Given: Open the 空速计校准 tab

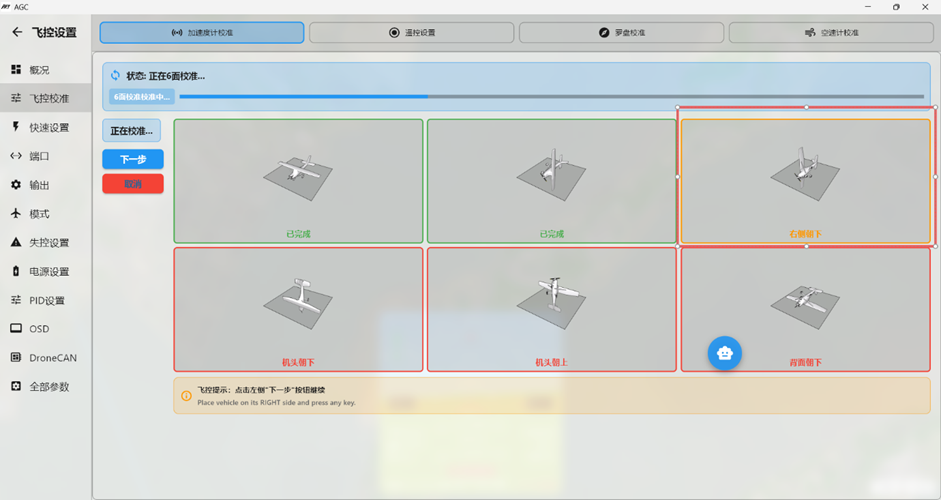Looking at the screenshot, I should pos(831,33).
